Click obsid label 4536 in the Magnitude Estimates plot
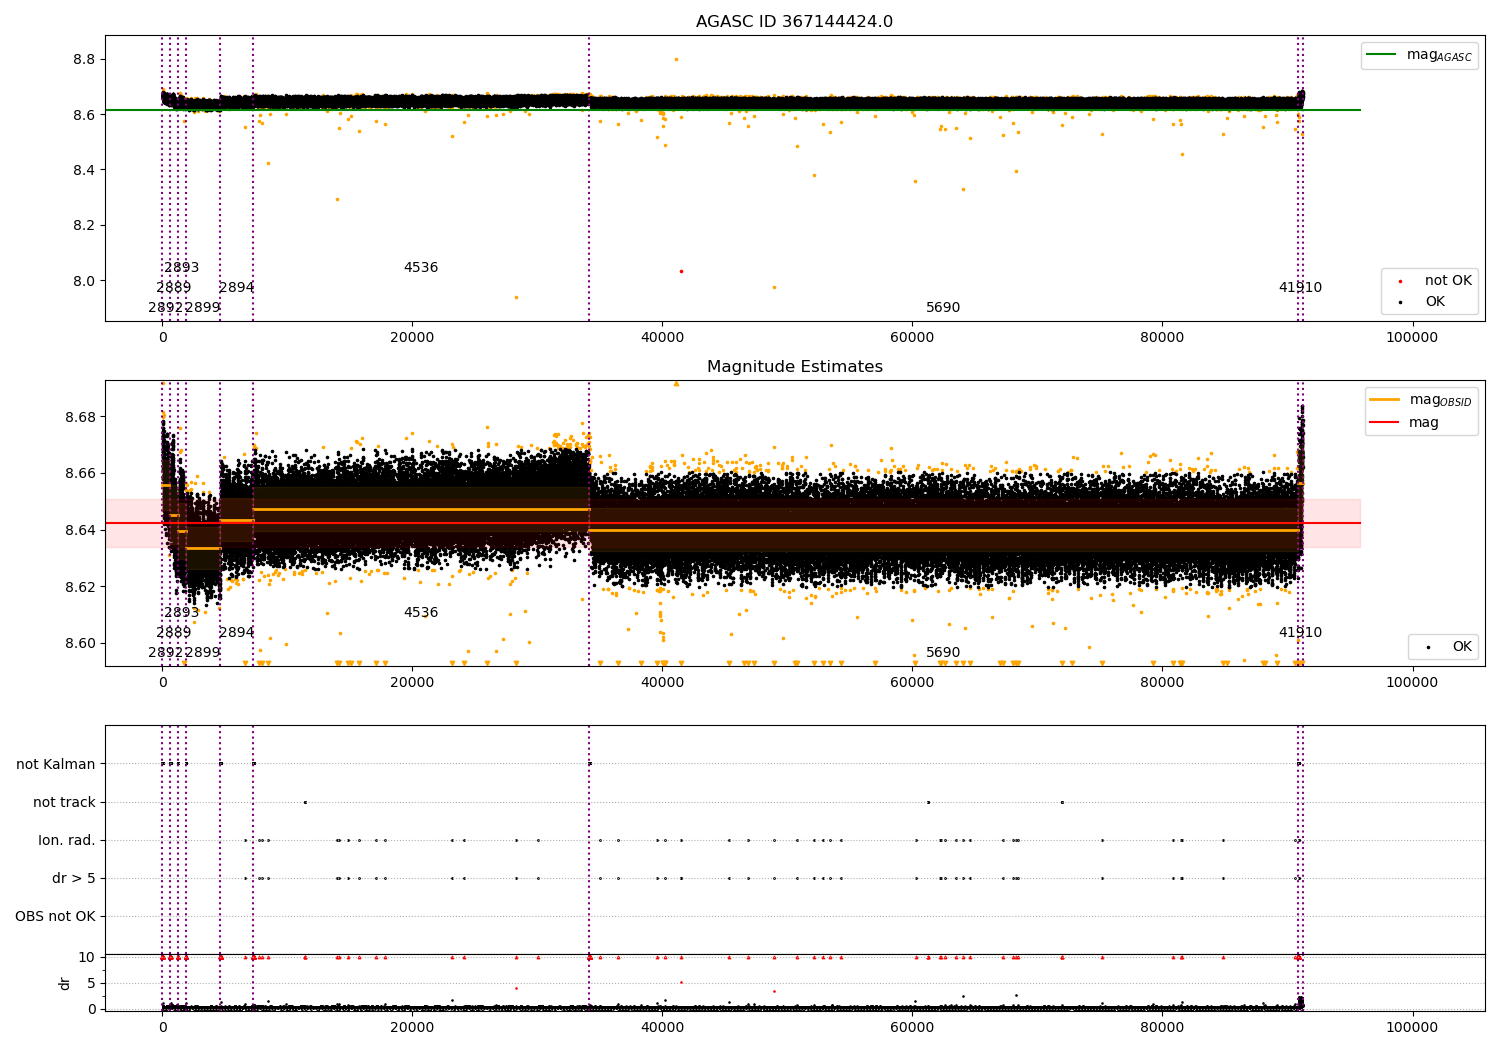Screen dimensions: 1500x1050 421,613
